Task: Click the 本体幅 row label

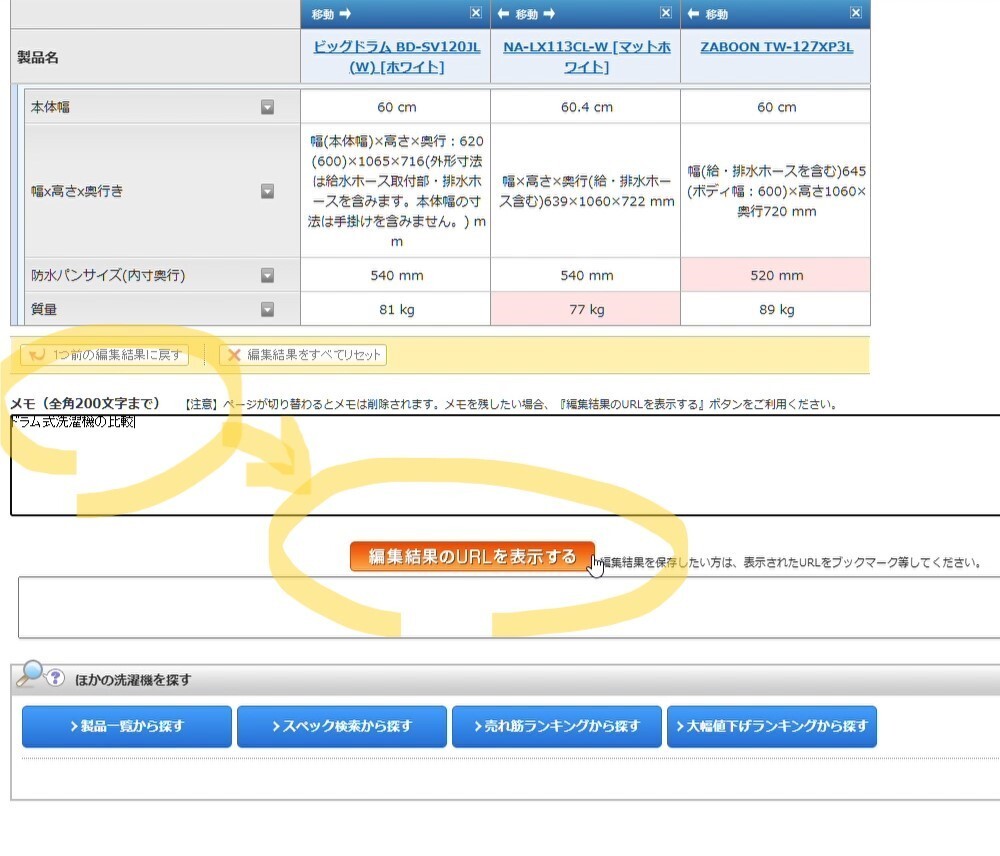Action: point(50,107)
